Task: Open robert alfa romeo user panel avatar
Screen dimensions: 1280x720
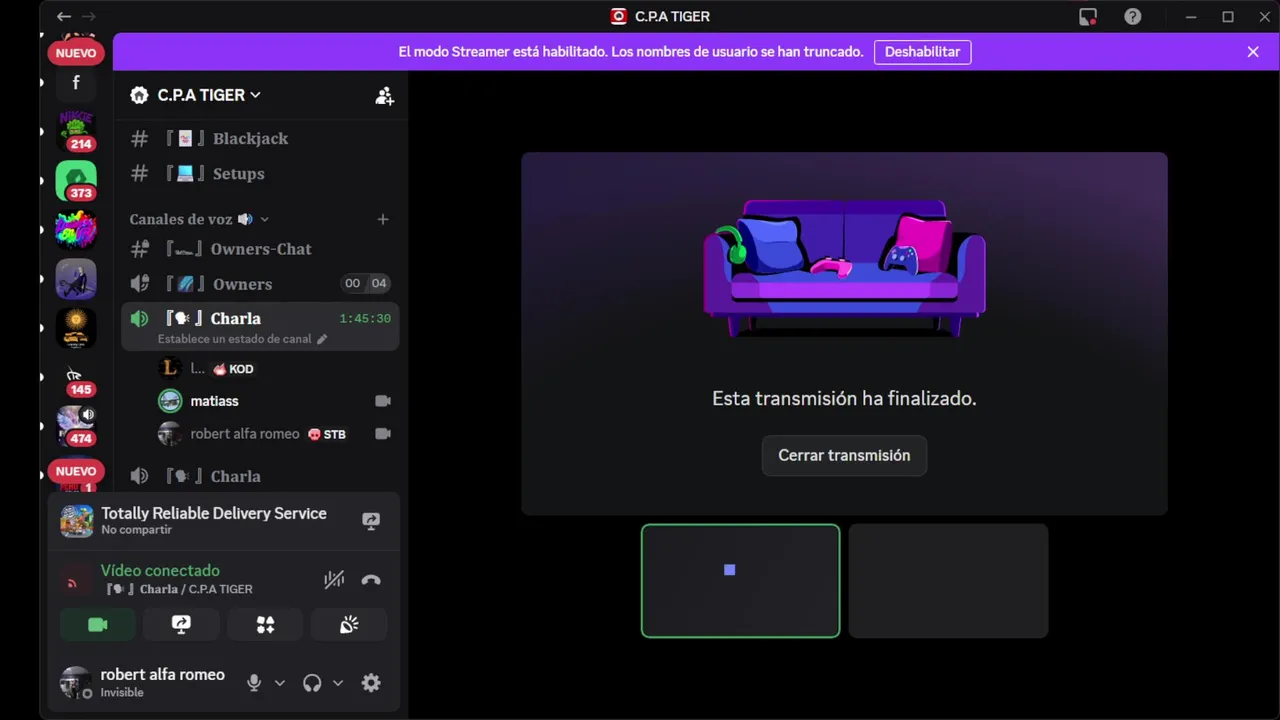Action: pos(76,683)
